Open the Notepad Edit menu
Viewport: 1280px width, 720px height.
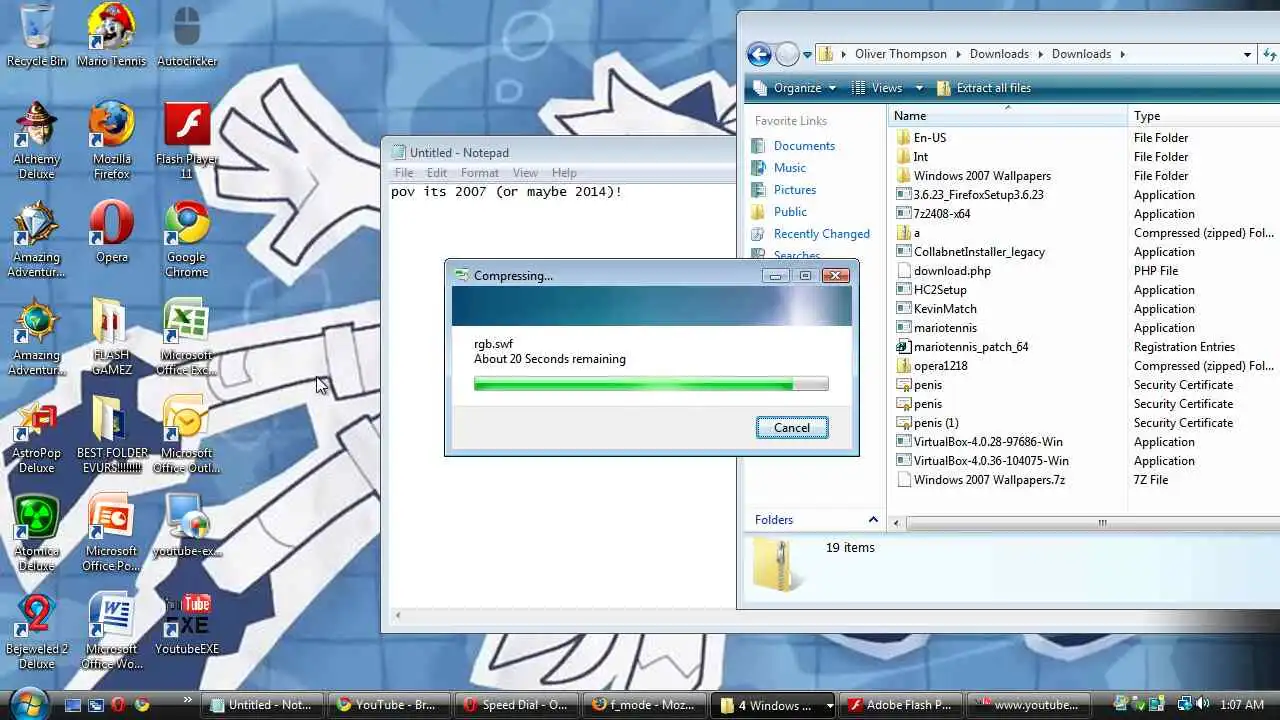(x=437, y=173)
